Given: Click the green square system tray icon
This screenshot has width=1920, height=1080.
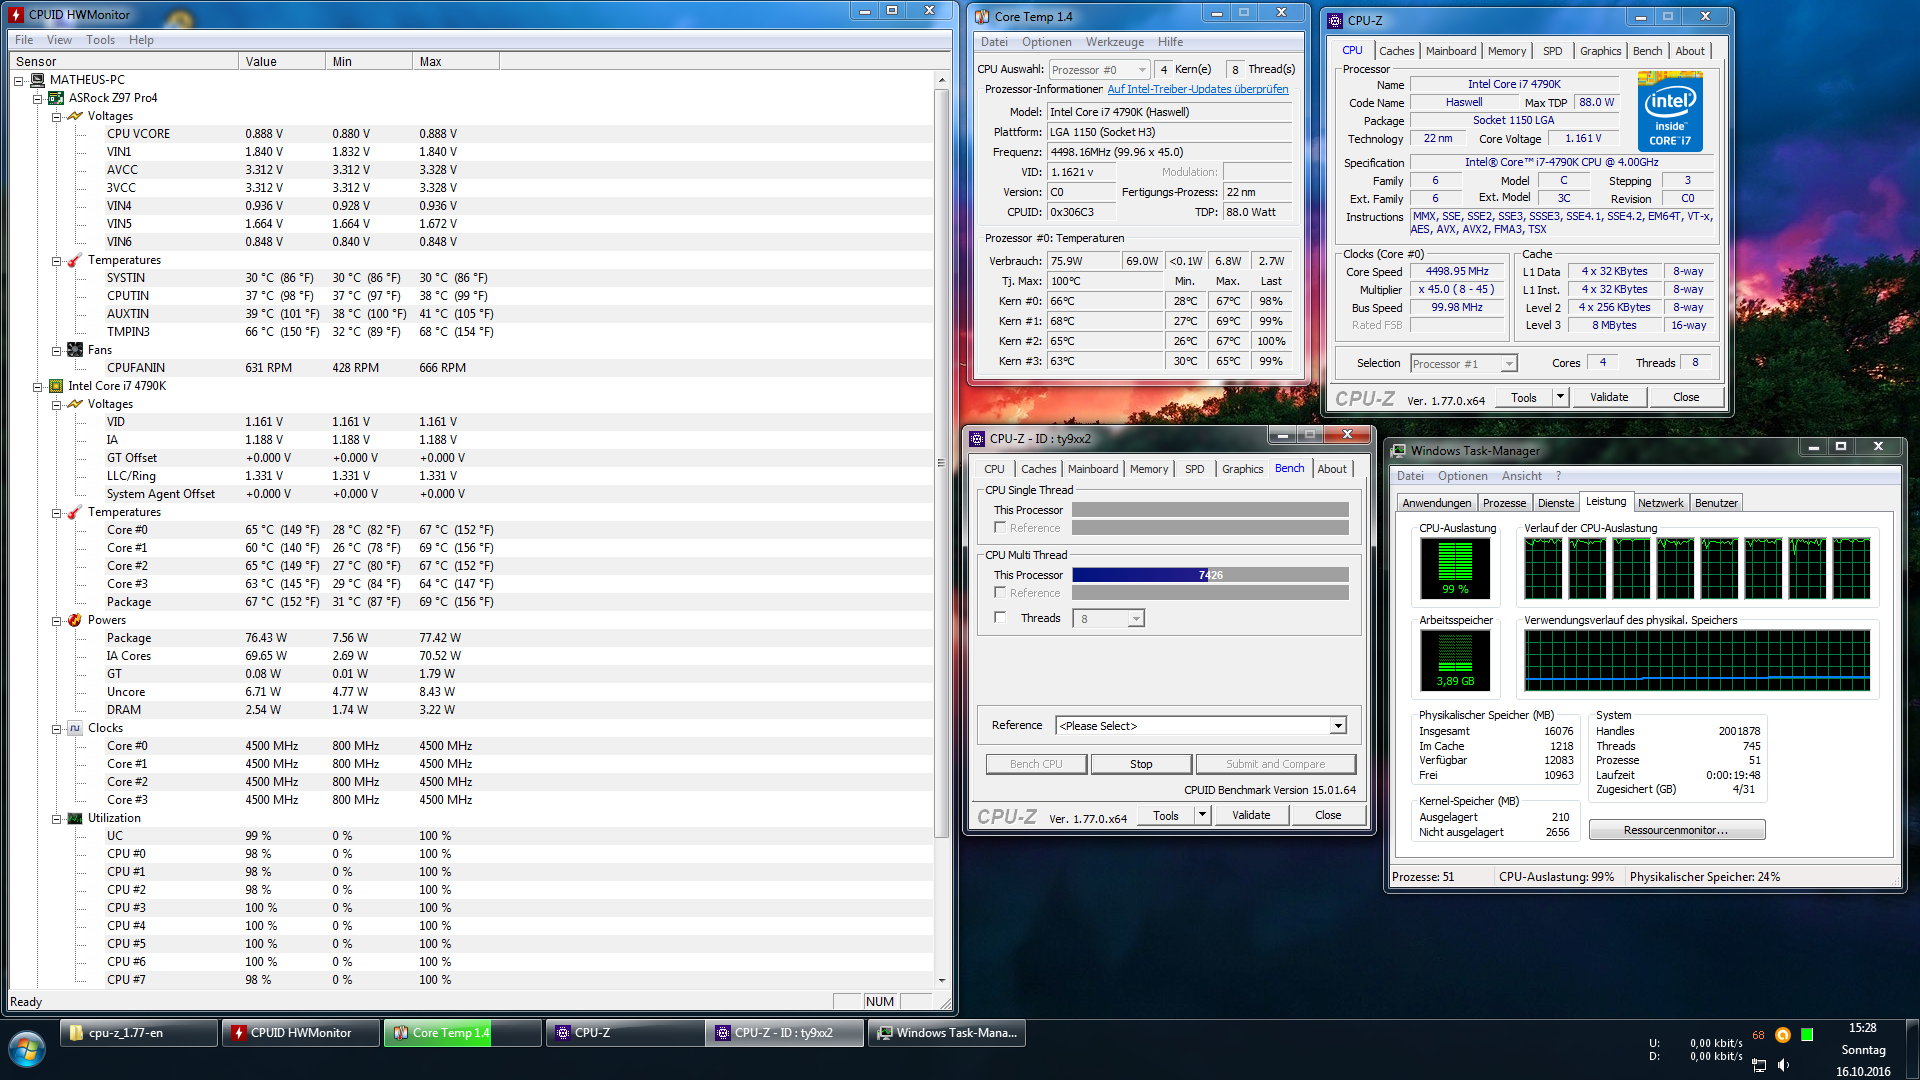Looking at the screenshot, I should [1807, 1035].
